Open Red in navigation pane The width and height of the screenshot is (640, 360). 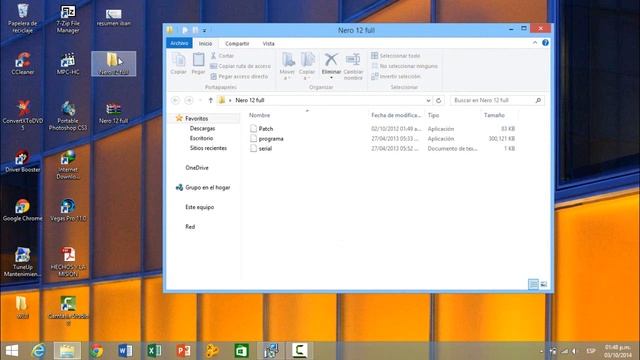190,227
